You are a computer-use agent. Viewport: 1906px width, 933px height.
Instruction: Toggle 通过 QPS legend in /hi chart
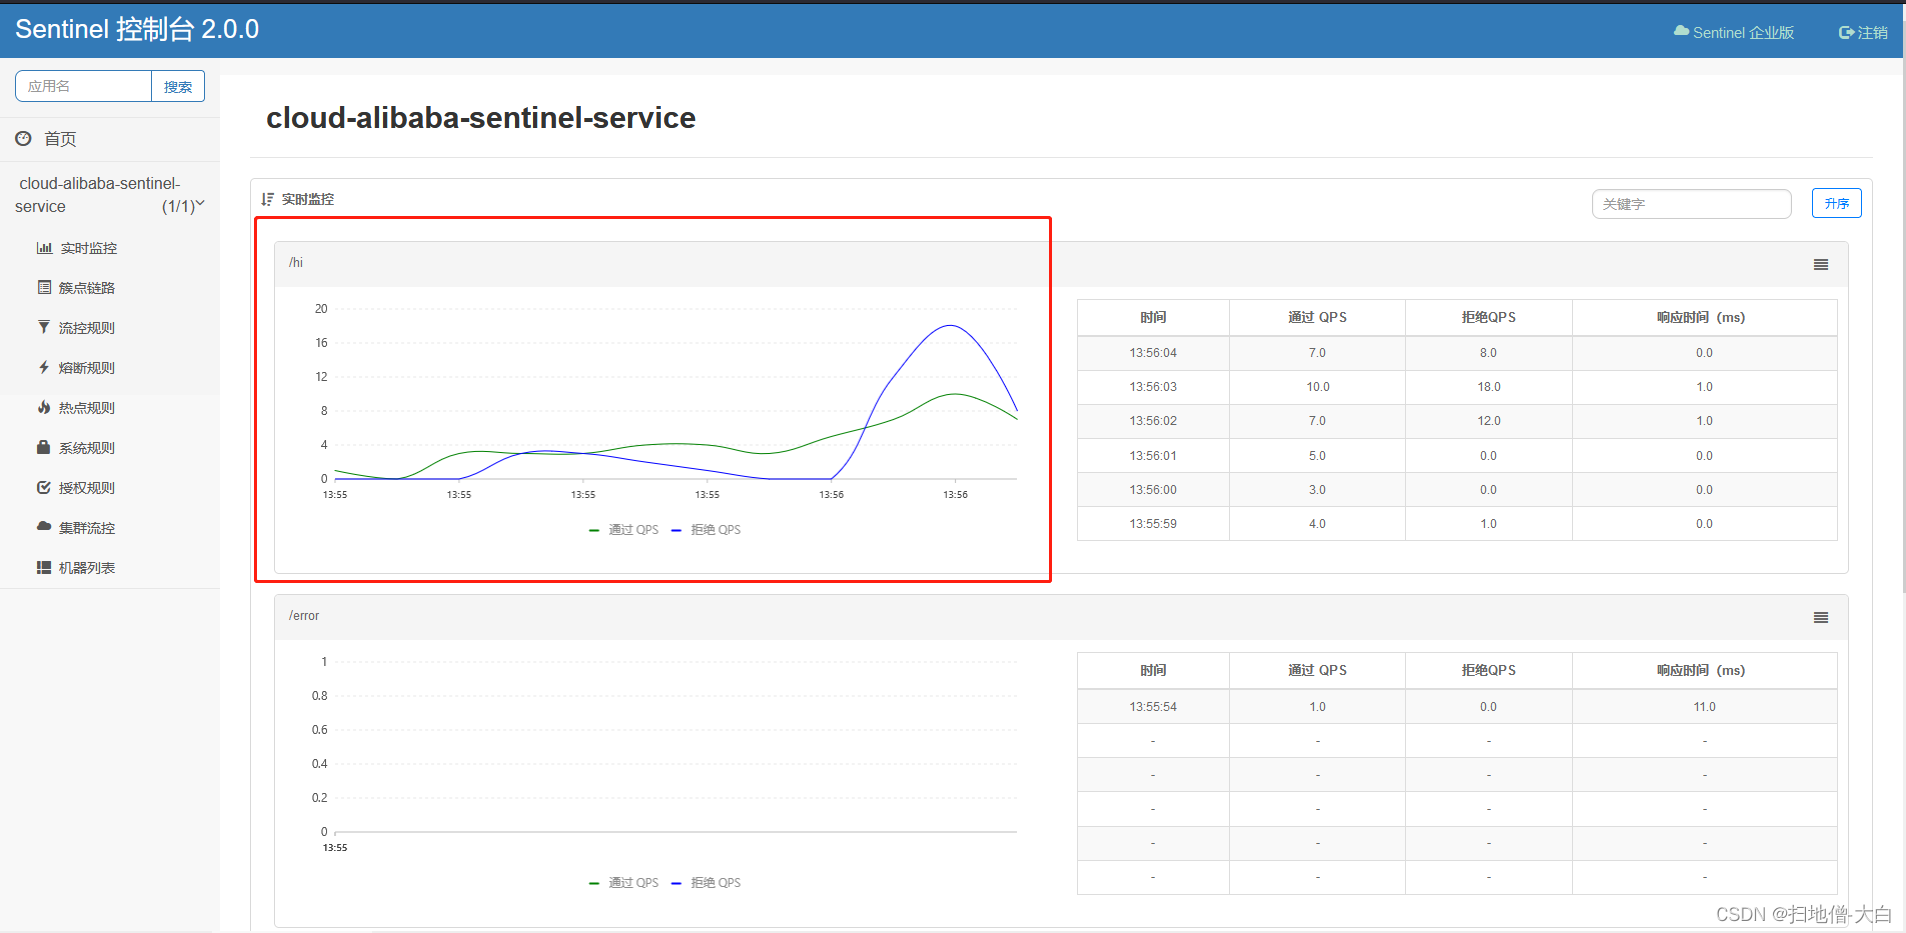624,530
